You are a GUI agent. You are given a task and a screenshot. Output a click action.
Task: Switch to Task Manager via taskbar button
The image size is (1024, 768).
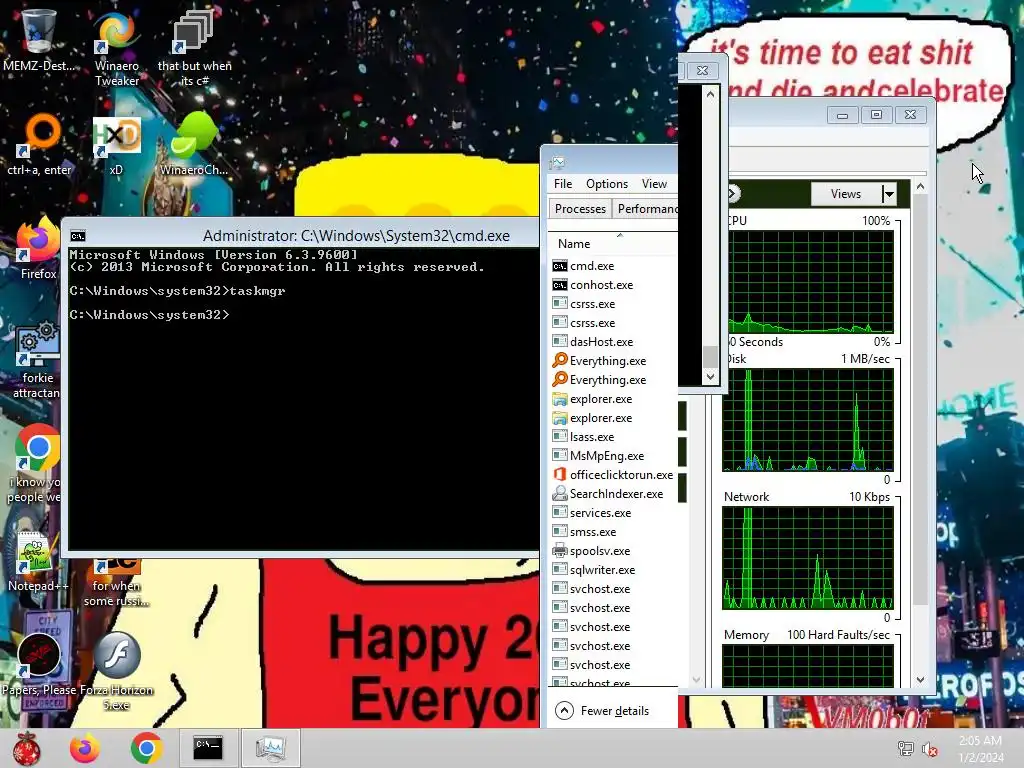pos(270,748)
